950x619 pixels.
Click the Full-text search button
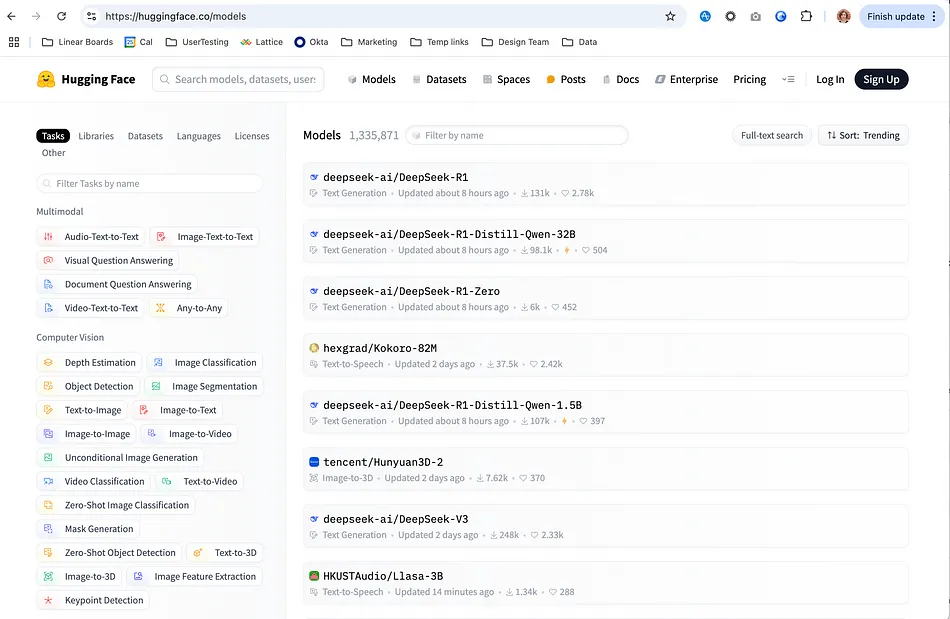(x=772, y=136)
